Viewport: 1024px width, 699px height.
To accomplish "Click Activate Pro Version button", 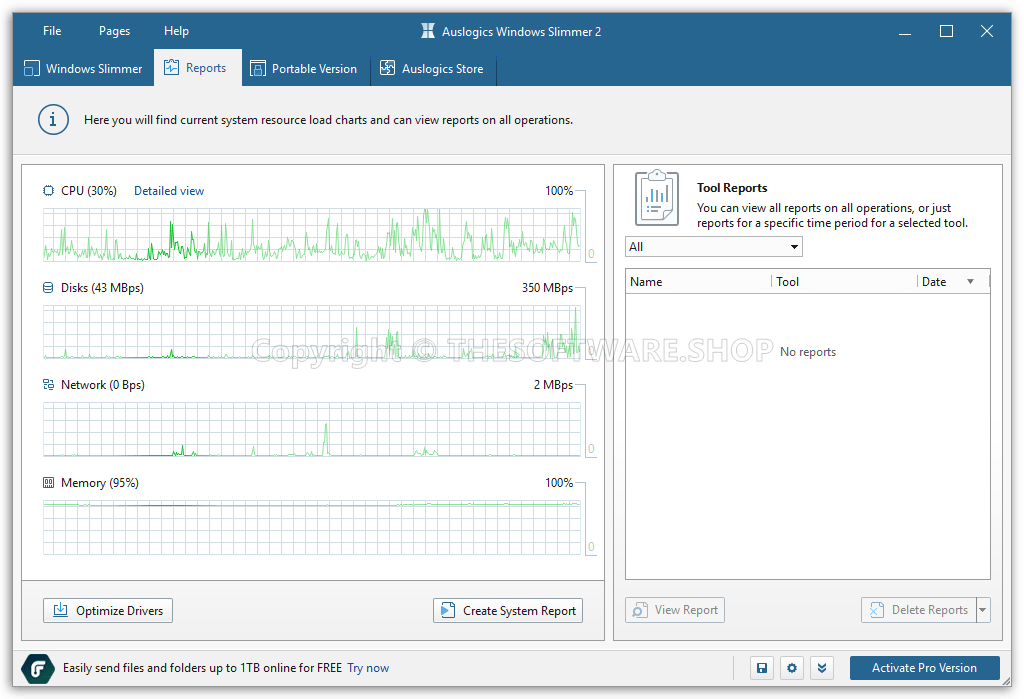I will tap(924, 668).
